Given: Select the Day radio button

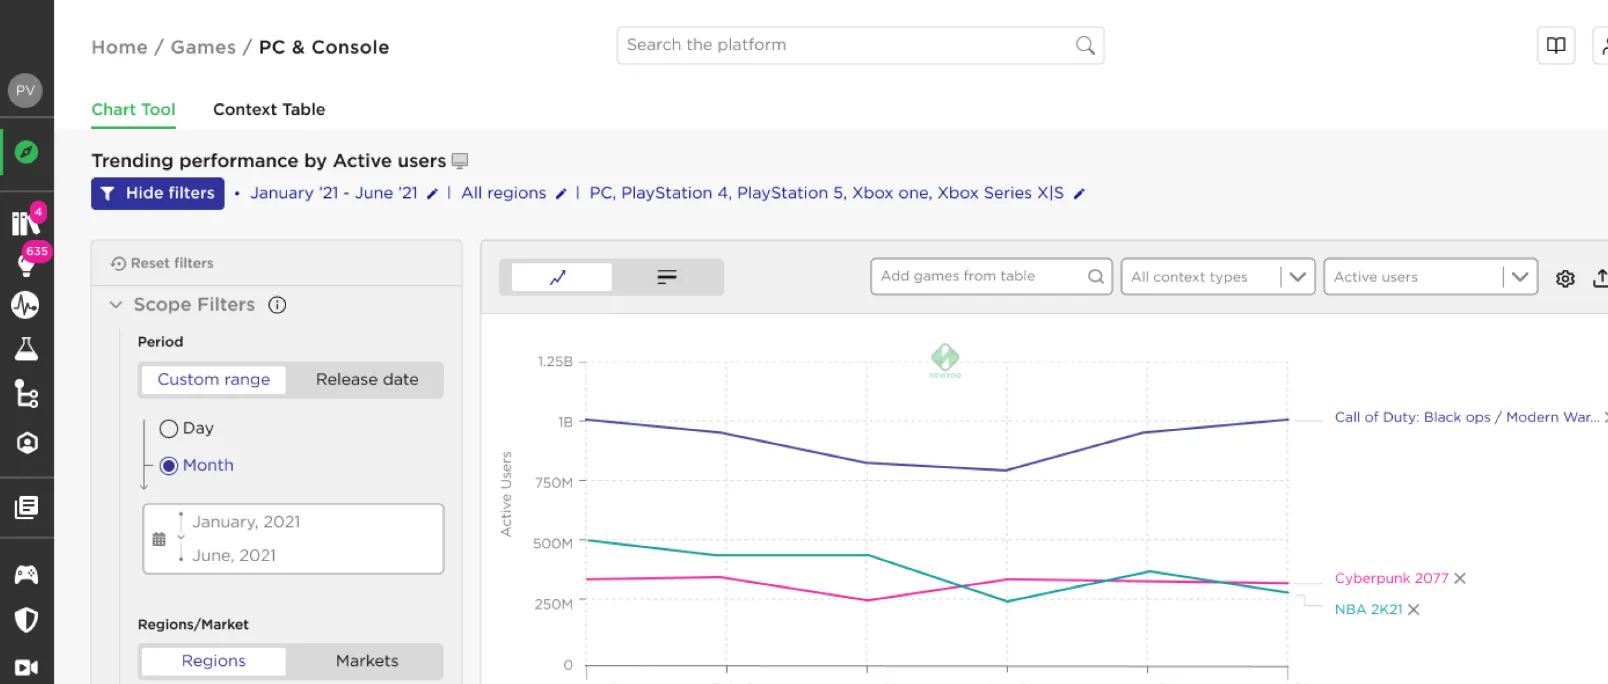Looking at the screenshot, I should pos(169,428).
